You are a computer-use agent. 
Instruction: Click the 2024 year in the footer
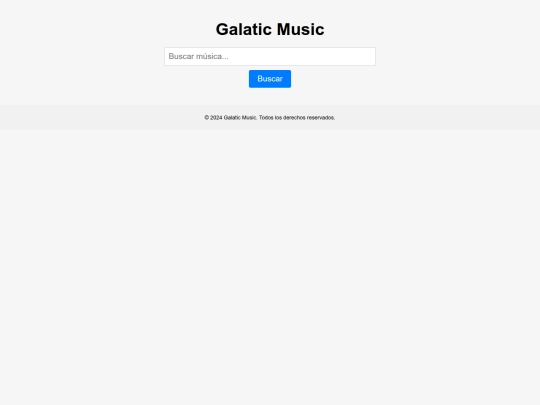(x=216, y=118)
